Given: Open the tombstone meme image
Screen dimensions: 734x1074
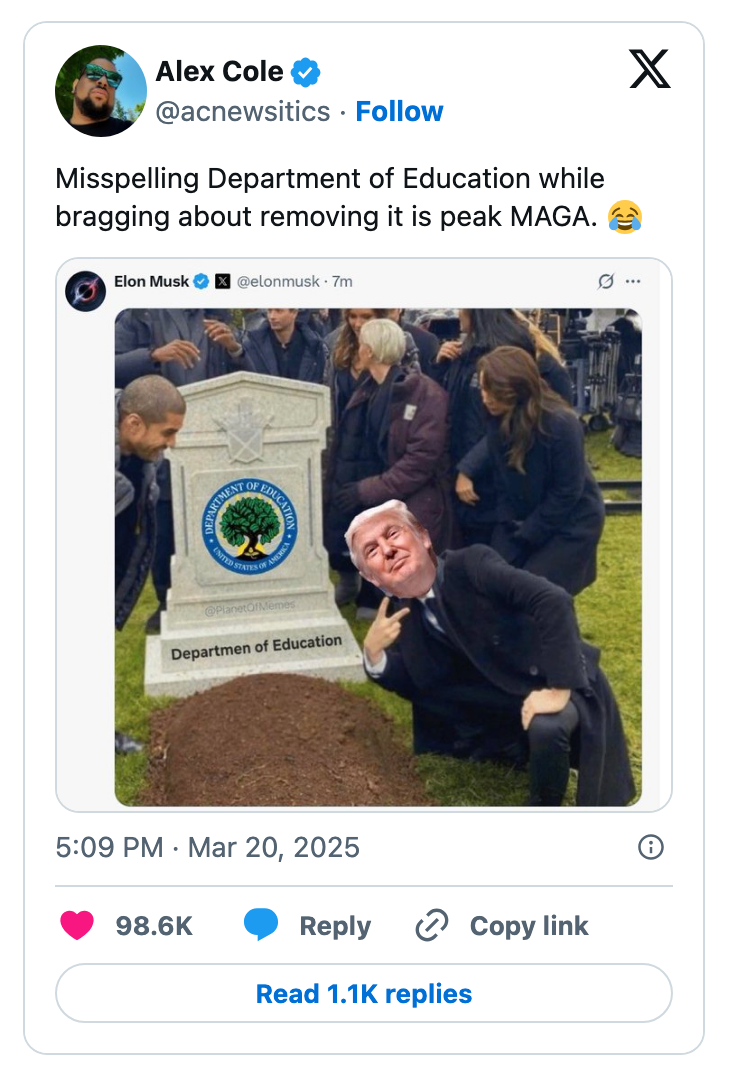Looking at the screenshot, I should click(x=378, y=556).
